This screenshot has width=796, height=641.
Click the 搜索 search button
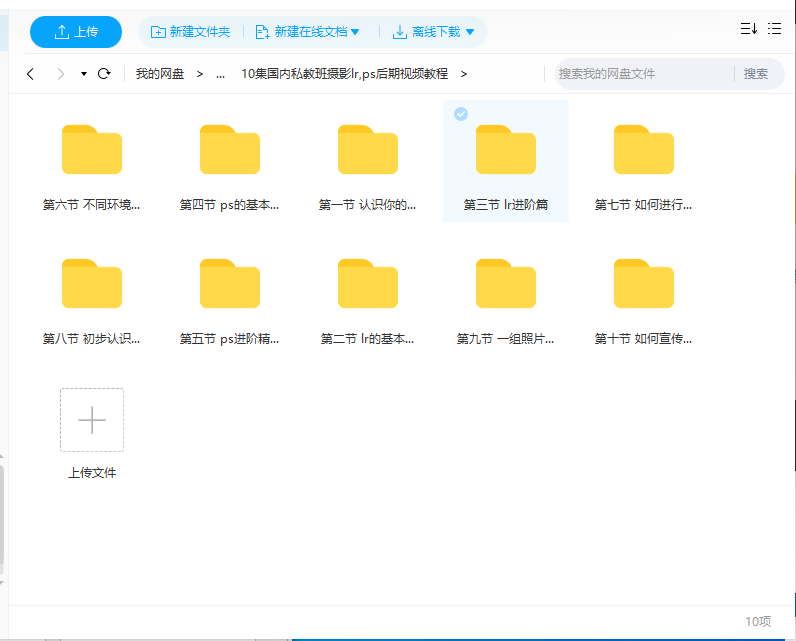coord(755,74)
